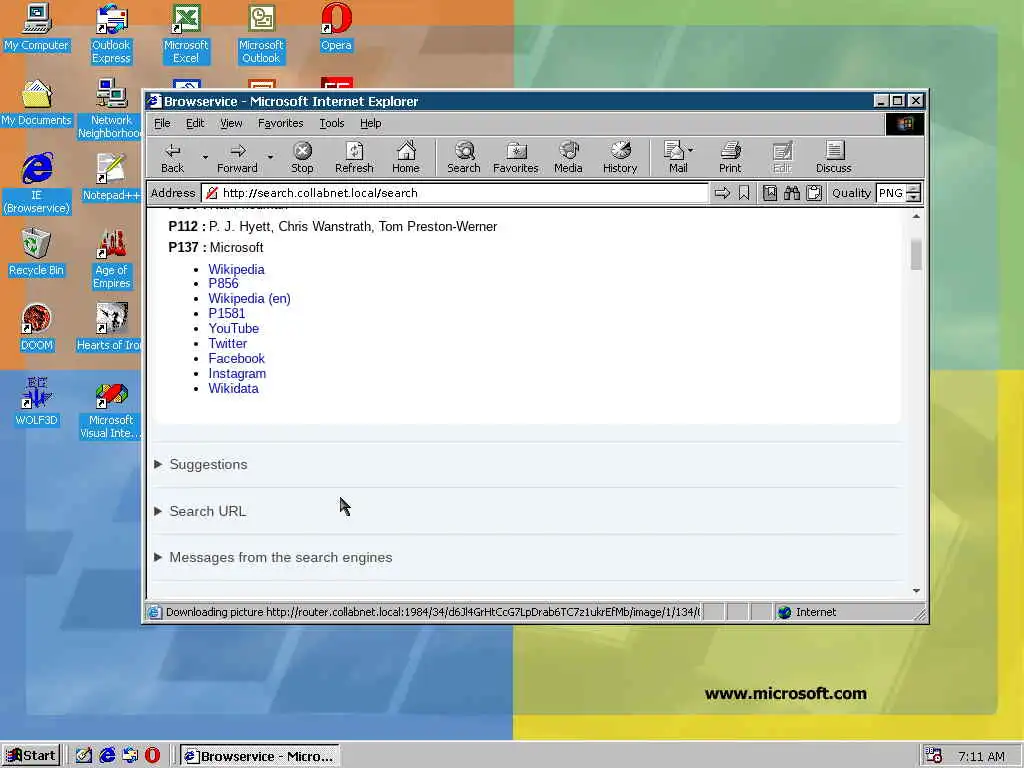Select the Notepad++ desktop shortcut

(111, 178)
